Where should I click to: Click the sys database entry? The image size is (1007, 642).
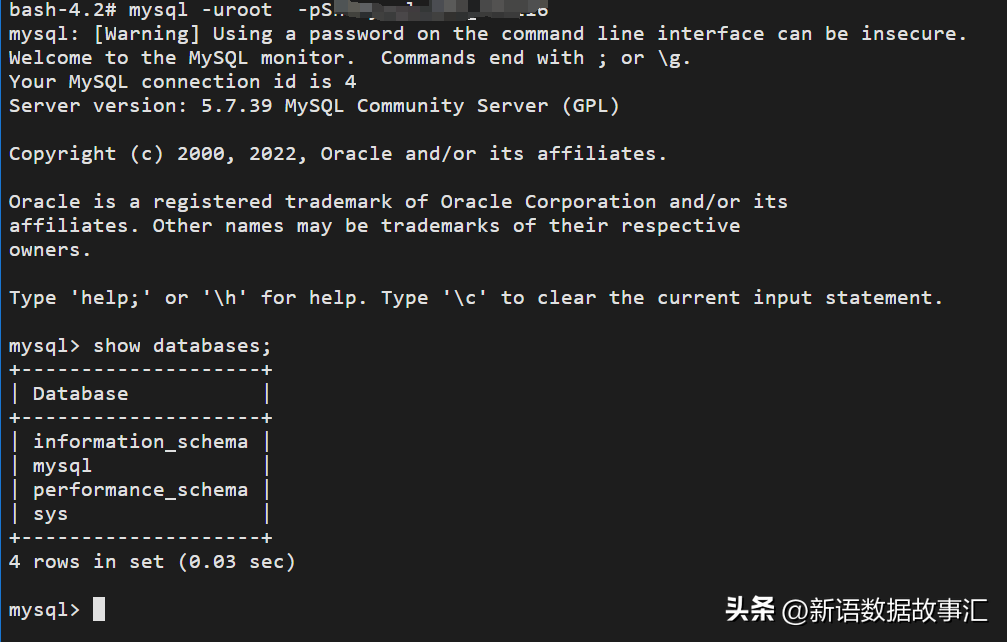coord(50,514)
